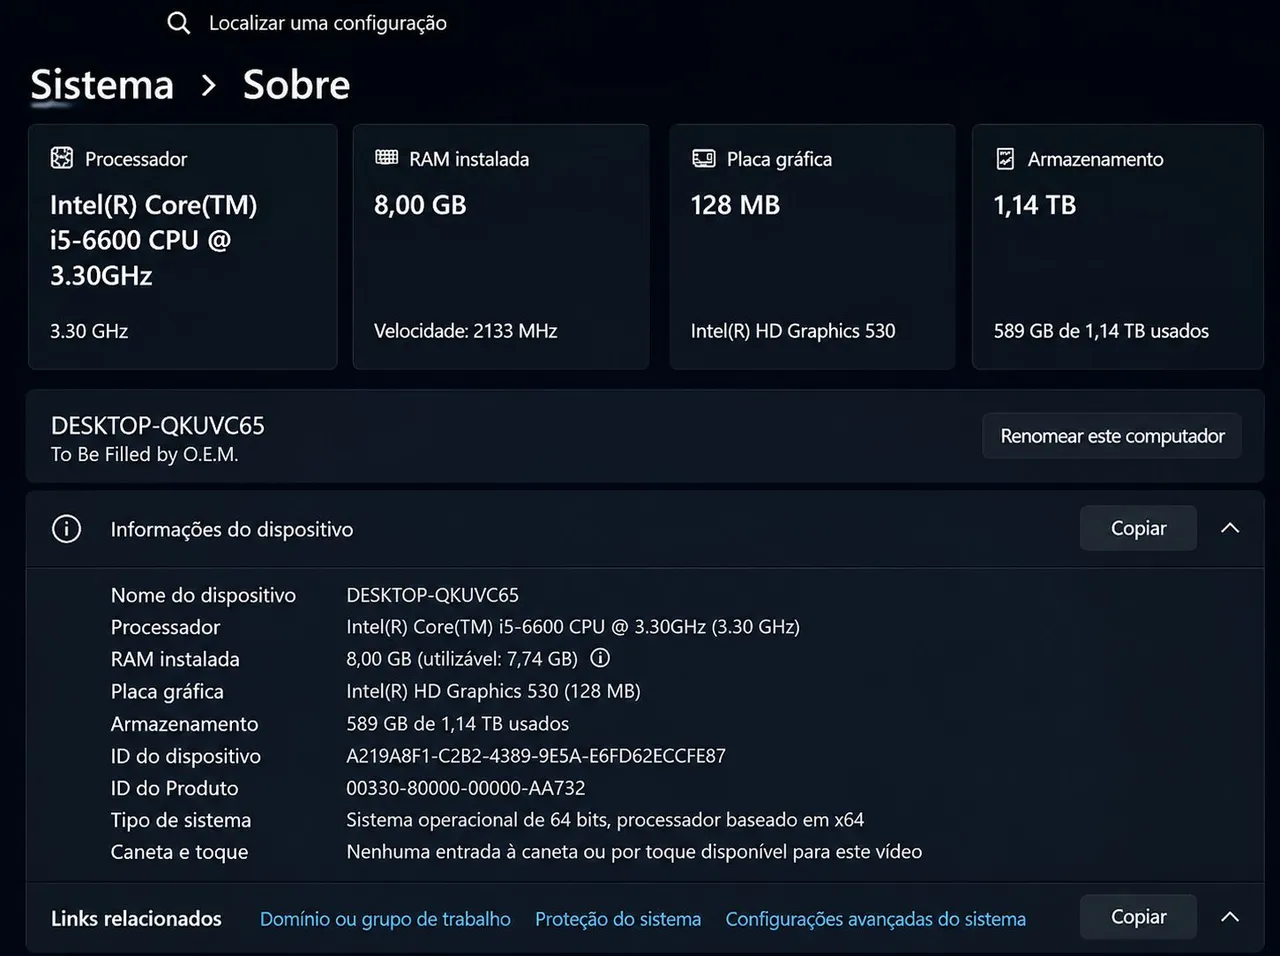Viewport: 1280px width, 956px height.
Task: Click 'Intel(R) HD Graphics 530 (128 MB)' details value
Action: tap(493, 691)
